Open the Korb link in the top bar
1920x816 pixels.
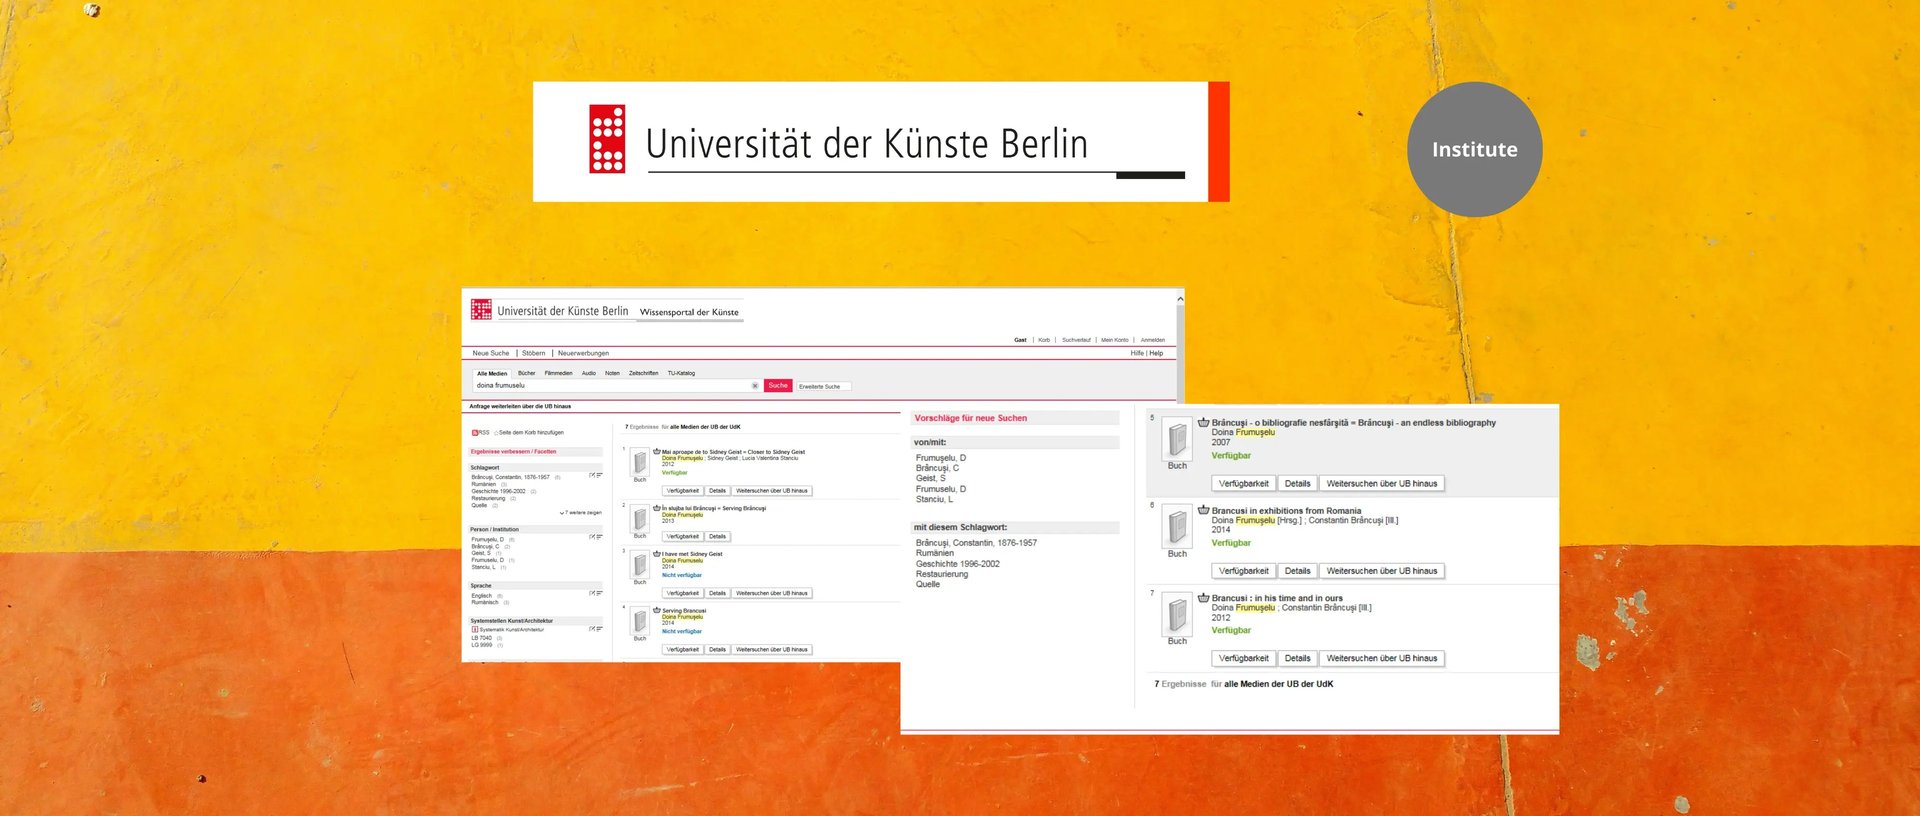(1044, 340)
